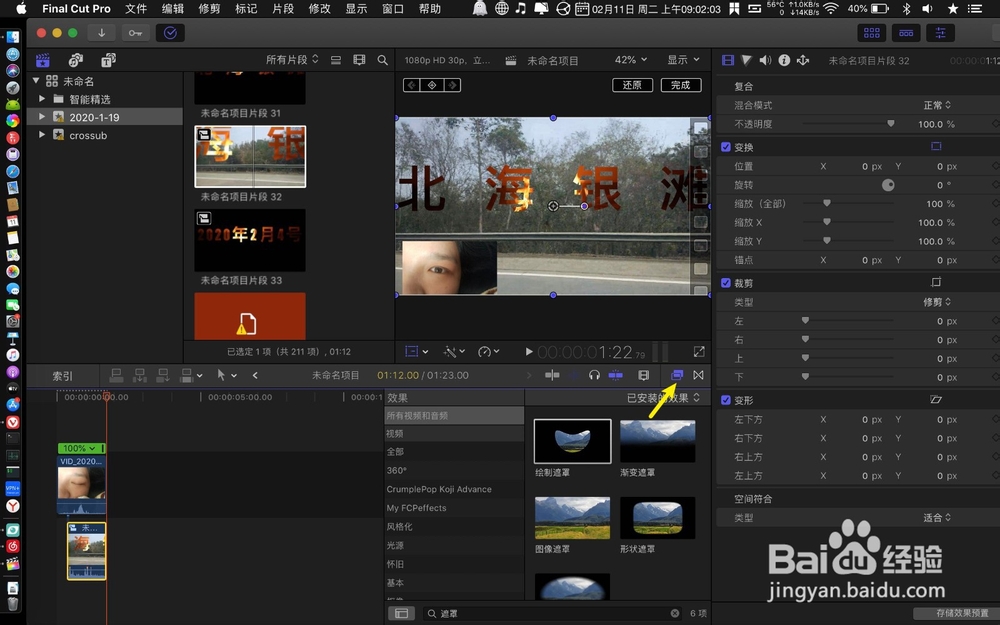Click the 还原 Revert button
The image size is (1000, 625).
[x=632, y=85]
